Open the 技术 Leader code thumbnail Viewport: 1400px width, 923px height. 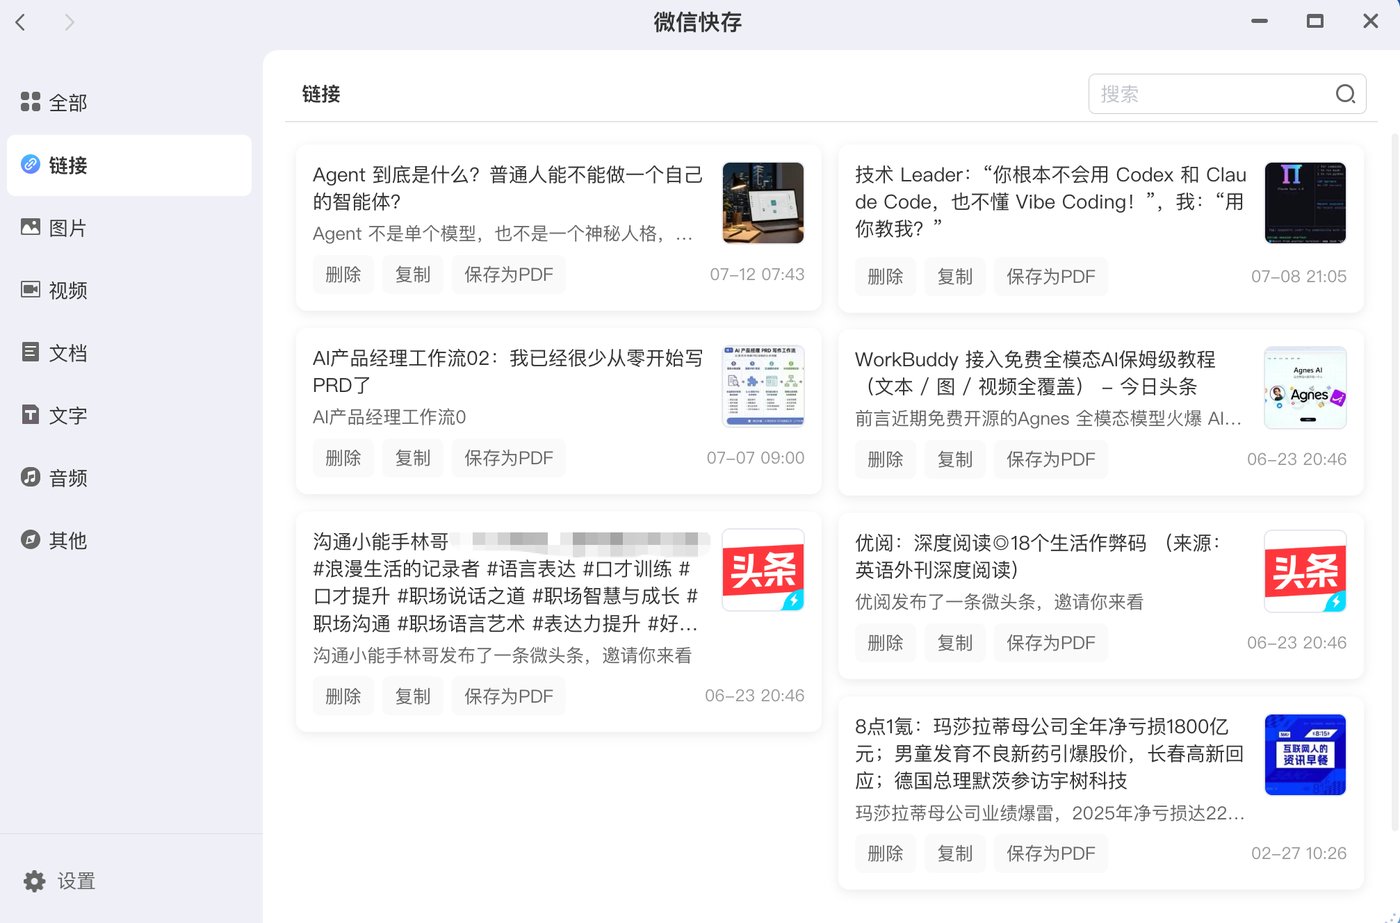[1305, 203]
